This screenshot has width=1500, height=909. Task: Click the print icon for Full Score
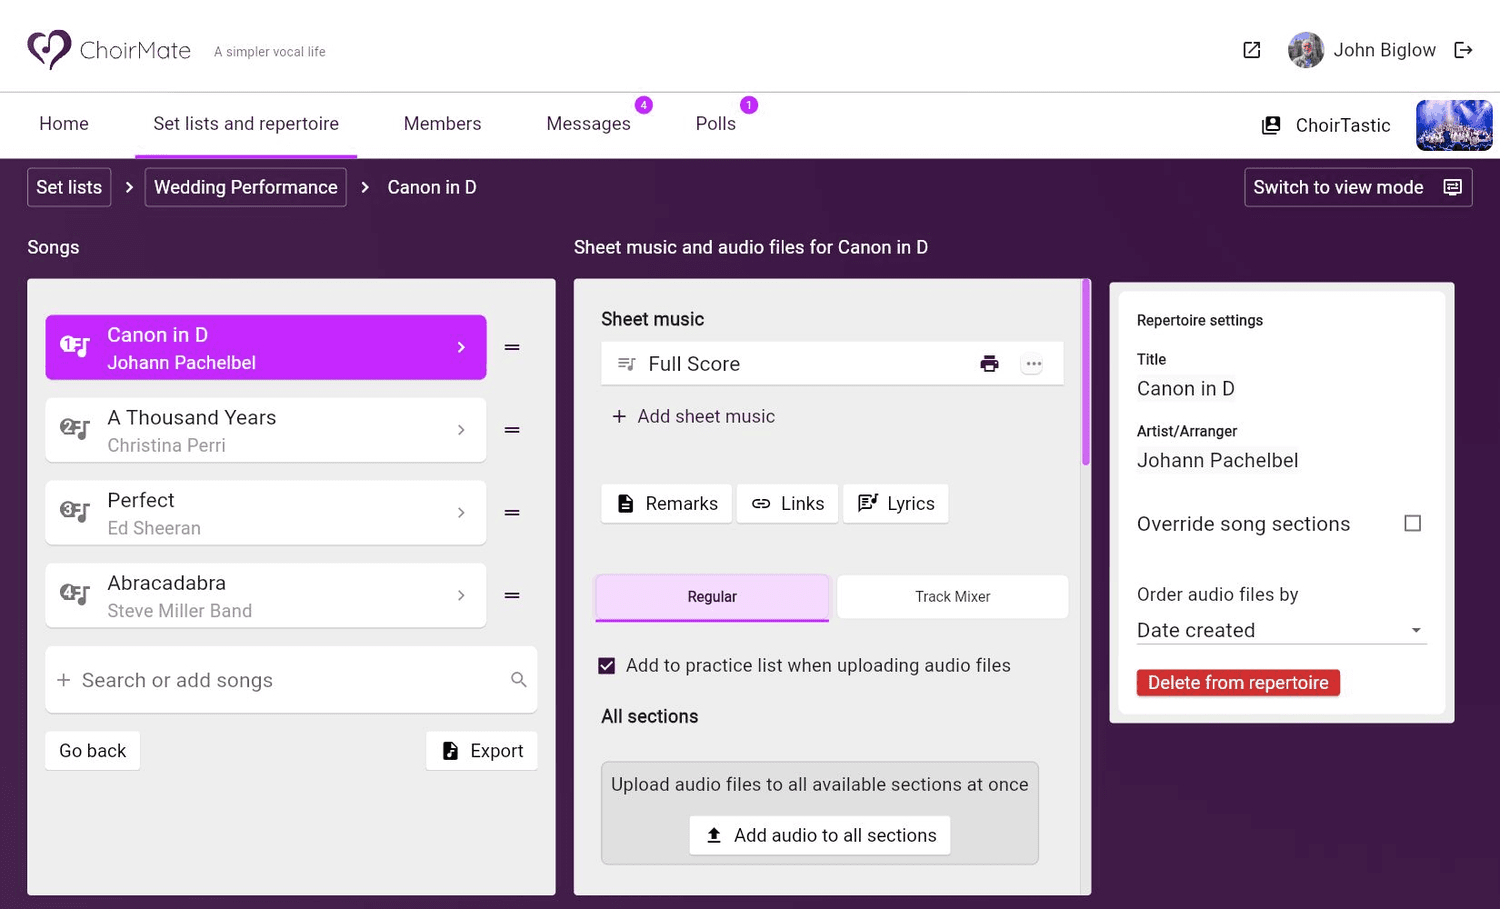point(989,364)
